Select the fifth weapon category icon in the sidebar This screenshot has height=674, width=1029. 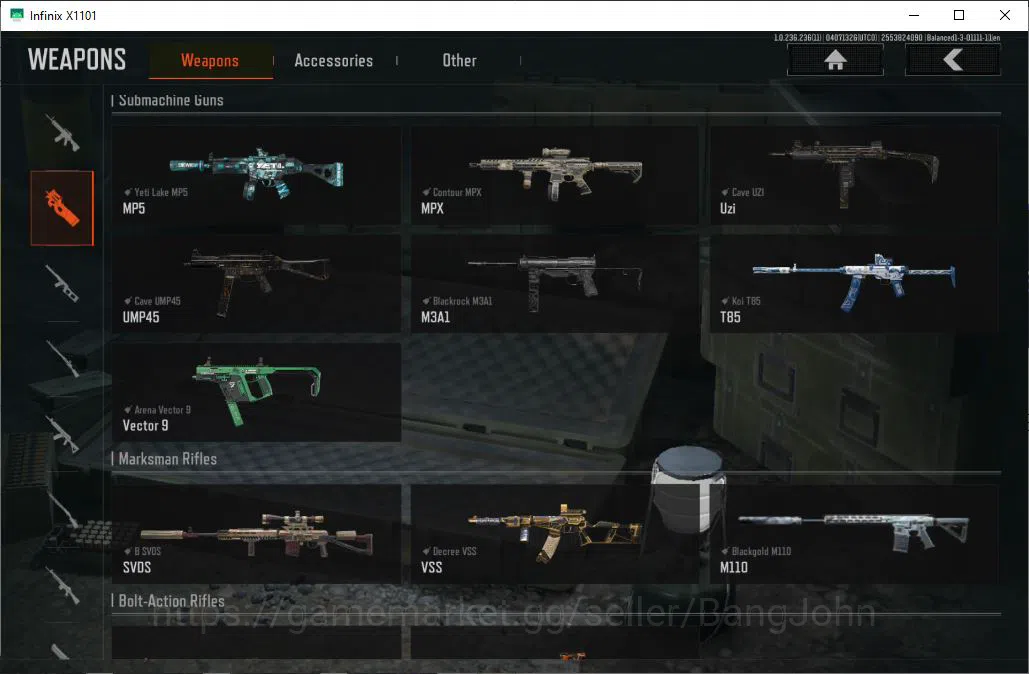click(x=62, y=434)
